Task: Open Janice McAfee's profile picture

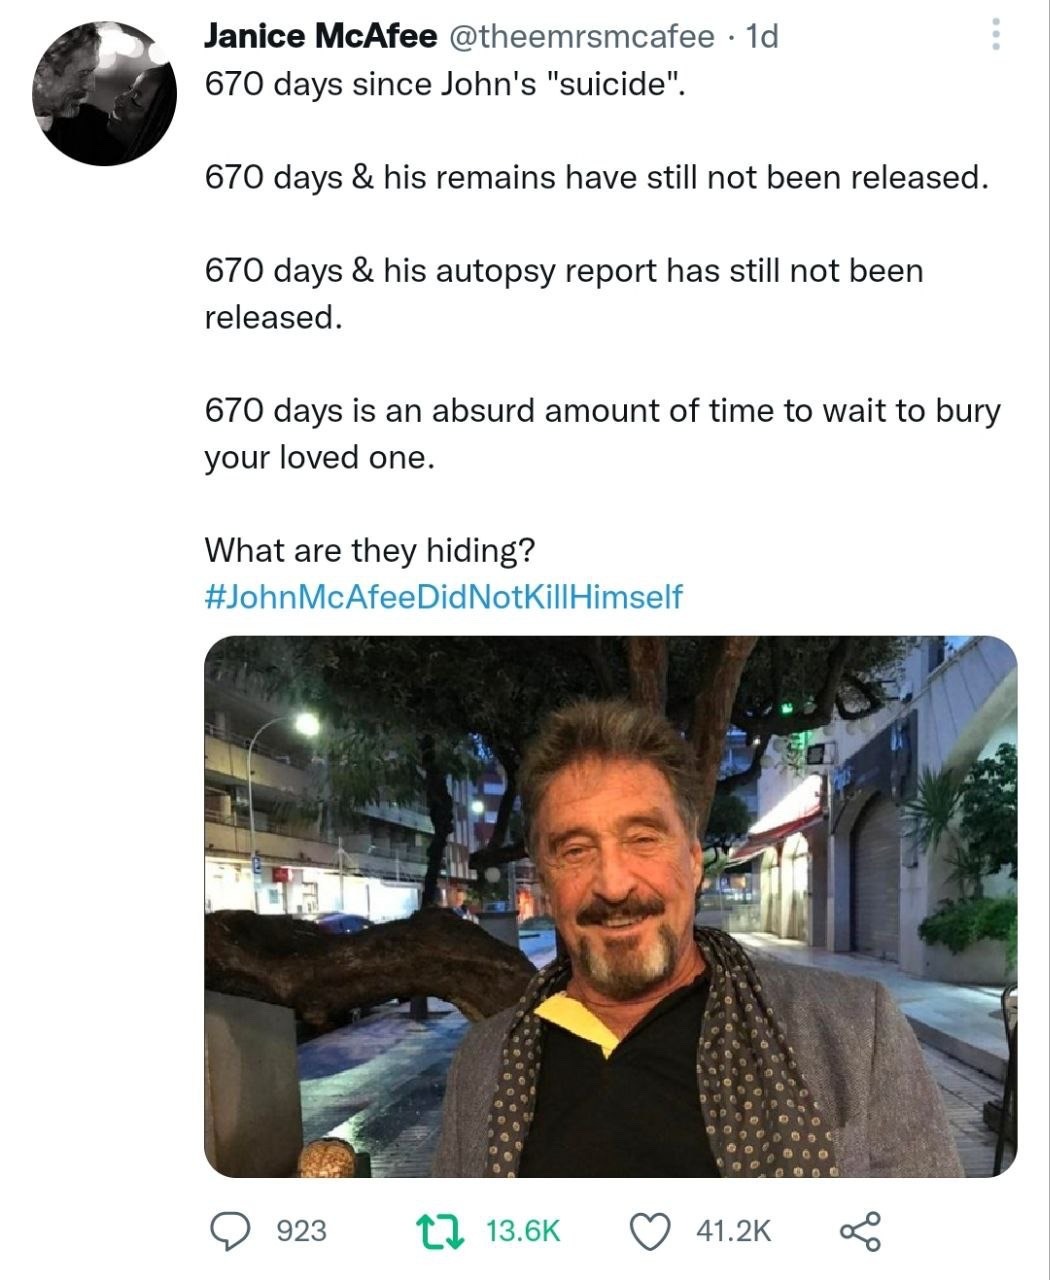Action: 105,93
